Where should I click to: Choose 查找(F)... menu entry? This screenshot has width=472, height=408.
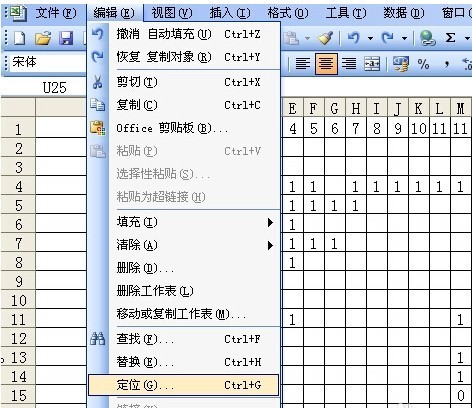[x=184, y=339]
